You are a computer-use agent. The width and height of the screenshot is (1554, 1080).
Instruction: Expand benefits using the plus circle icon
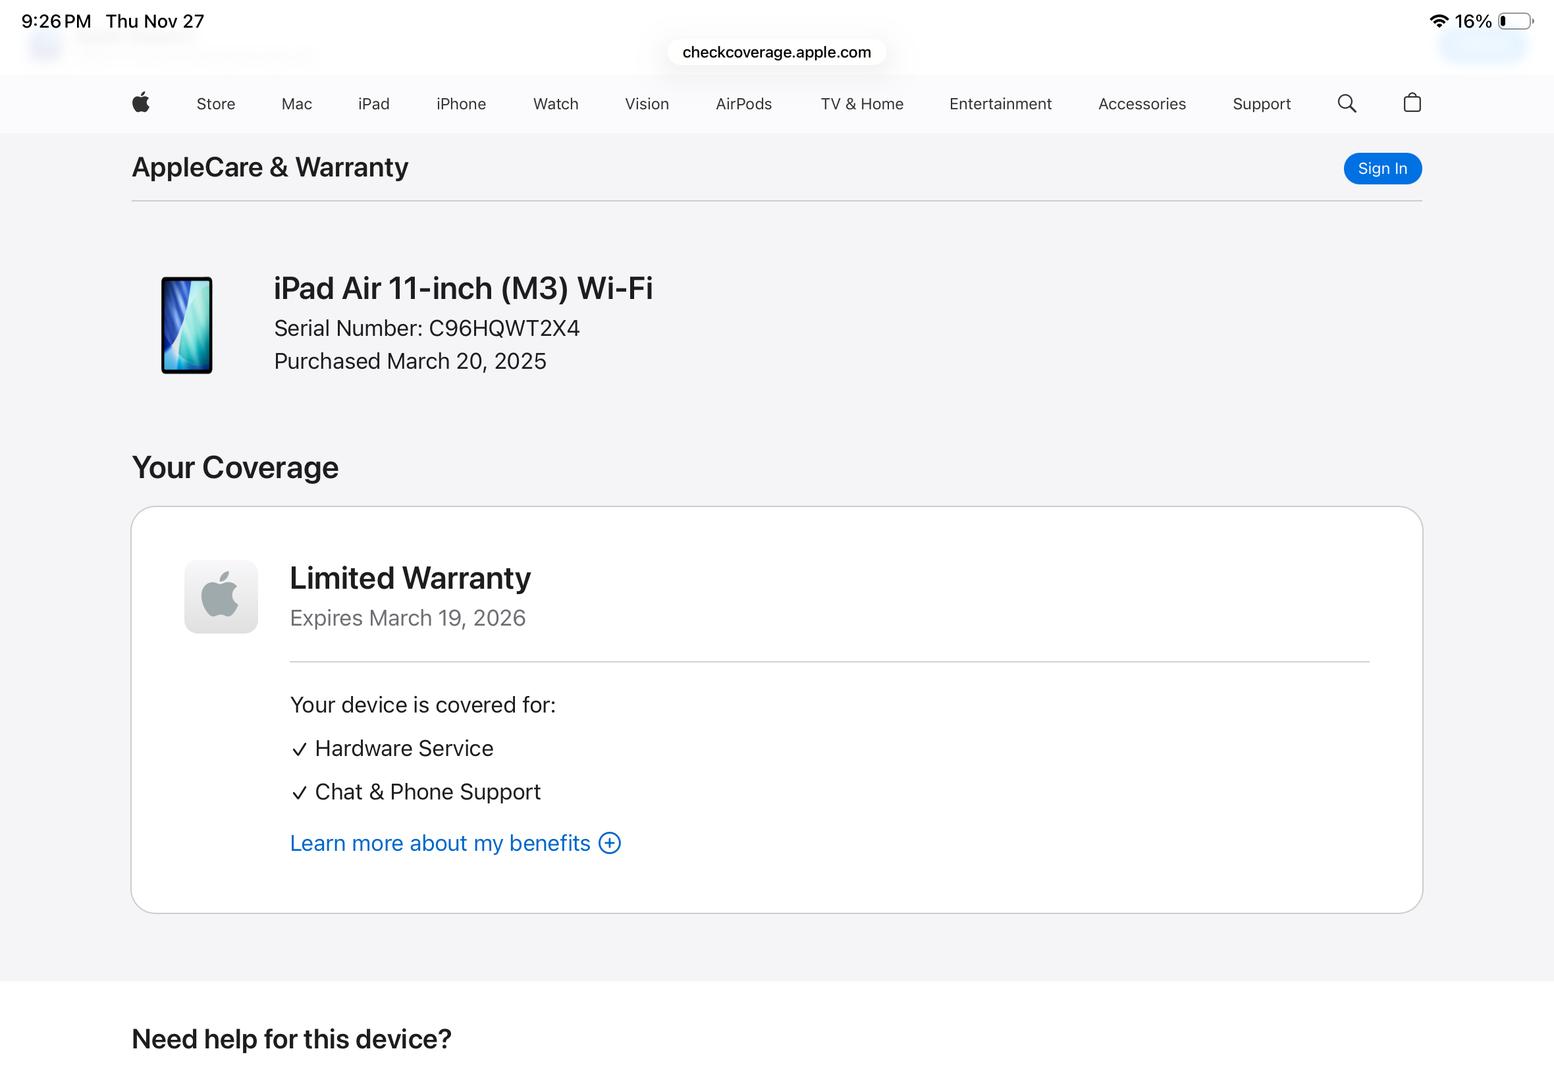click(610, 843)
